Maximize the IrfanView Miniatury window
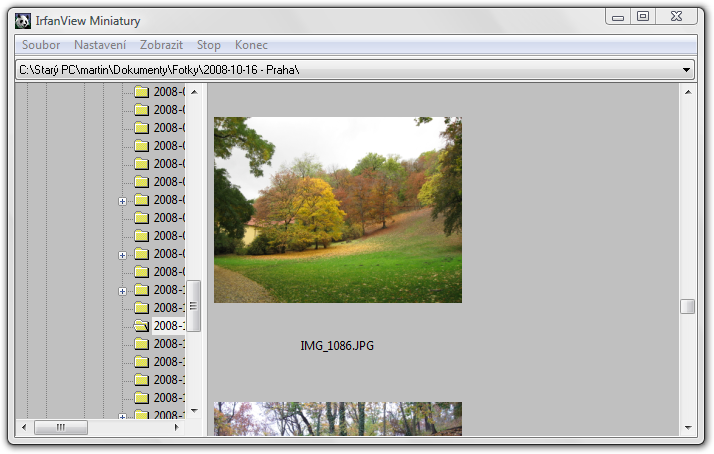The image size is (714, 454). [643, 16]
